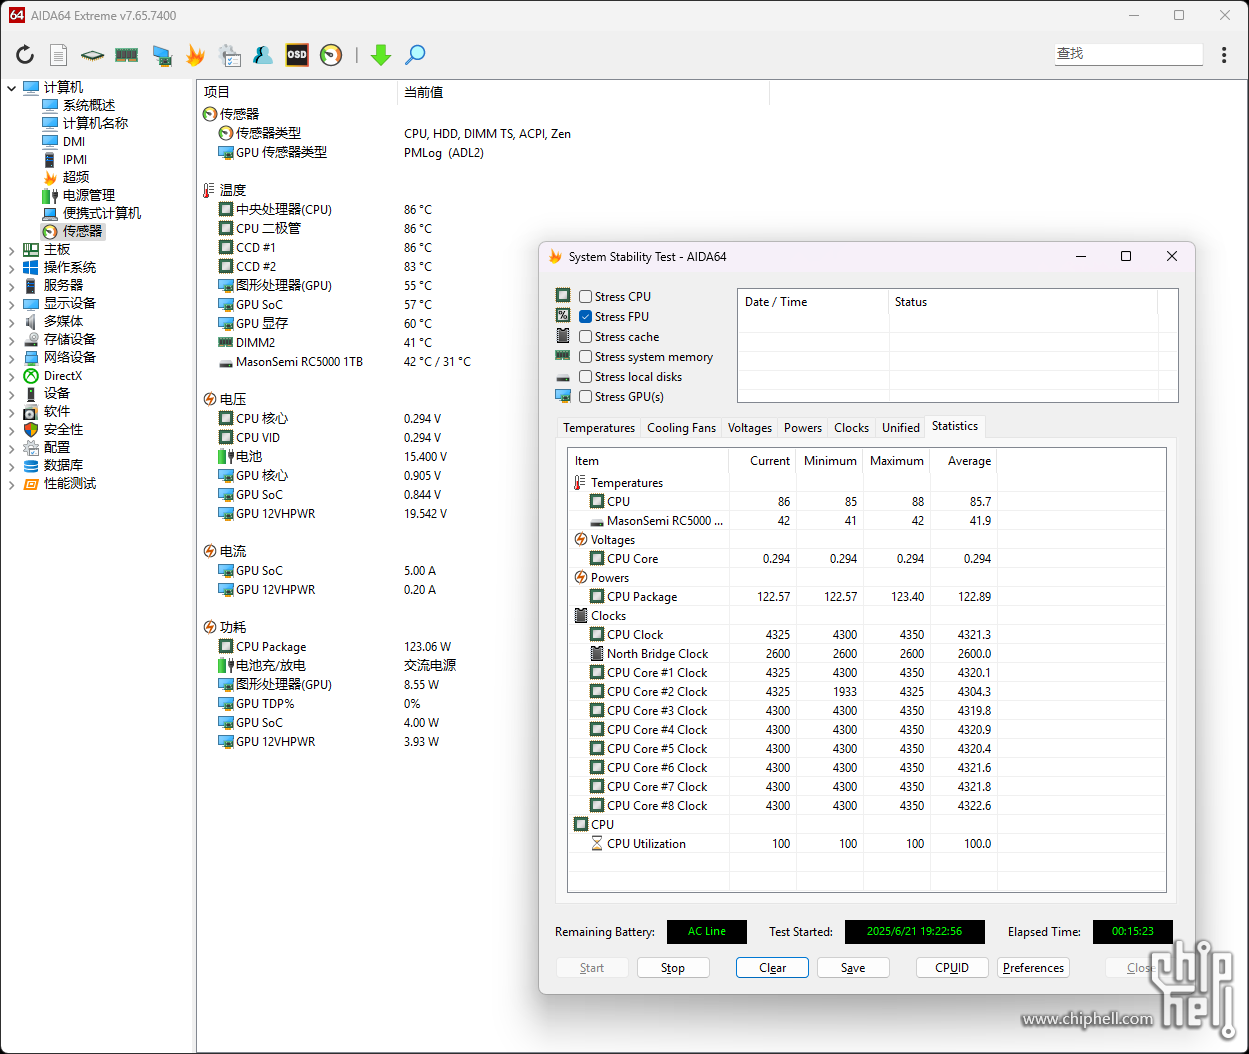Screen dimensions: 1249x1054
Task: Click the Clear button
Action: coord(772,968)
